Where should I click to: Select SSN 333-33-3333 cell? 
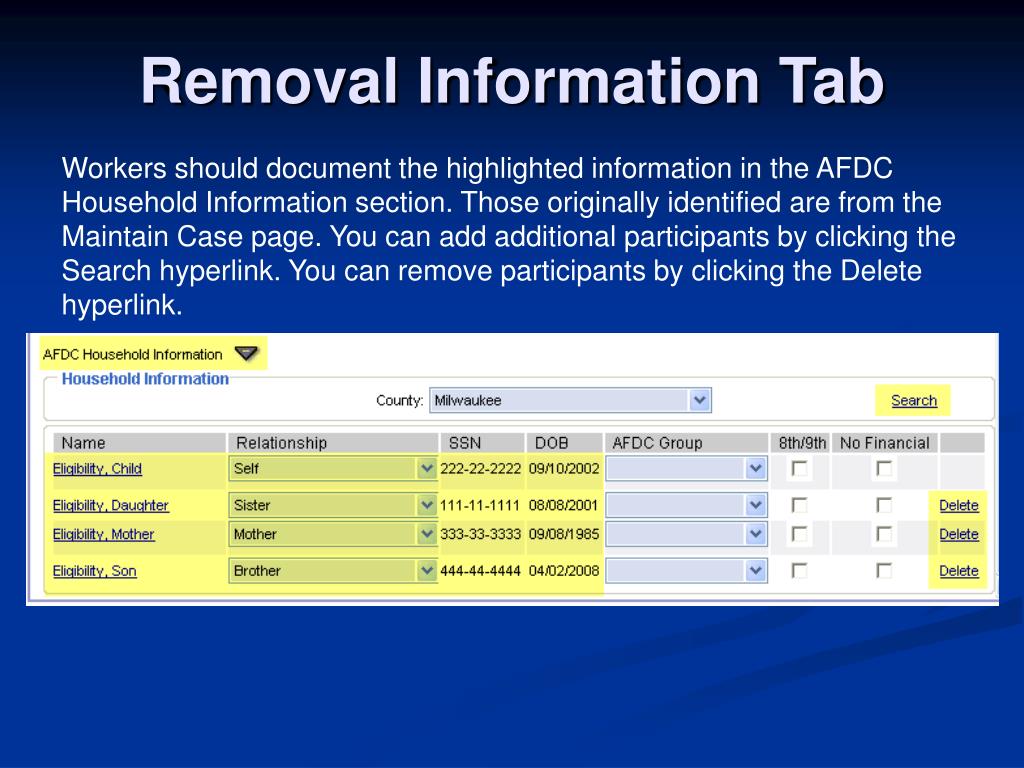pos(481,534)
